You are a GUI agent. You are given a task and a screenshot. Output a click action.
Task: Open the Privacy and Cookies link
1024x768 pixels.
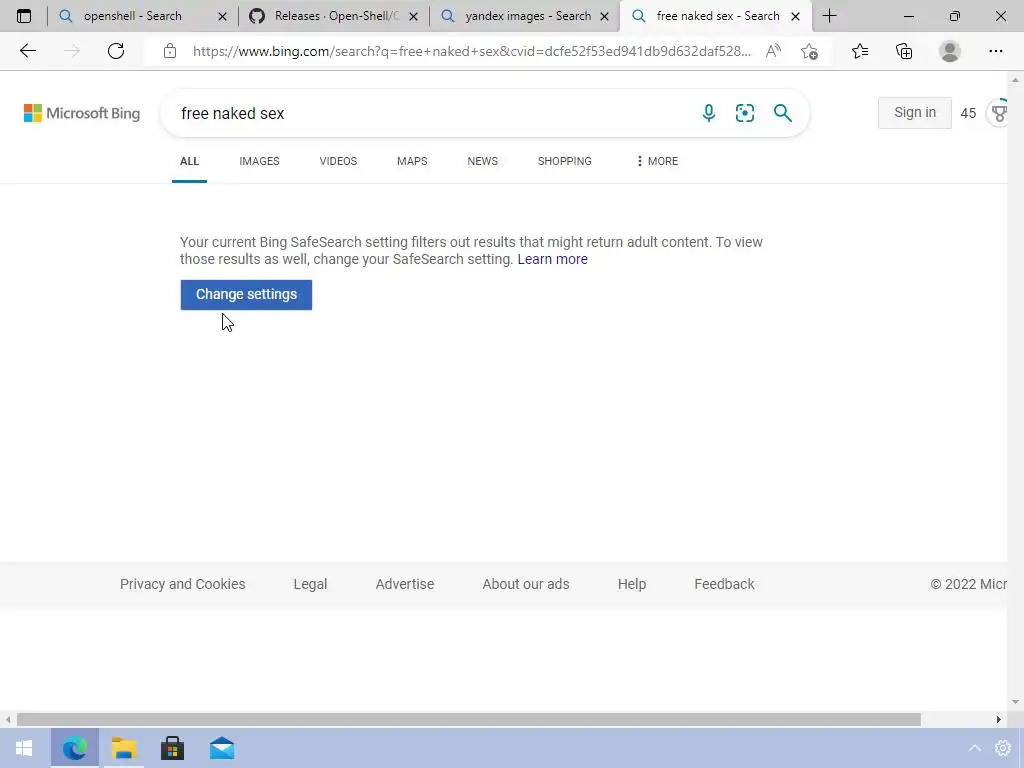[183, 584]
